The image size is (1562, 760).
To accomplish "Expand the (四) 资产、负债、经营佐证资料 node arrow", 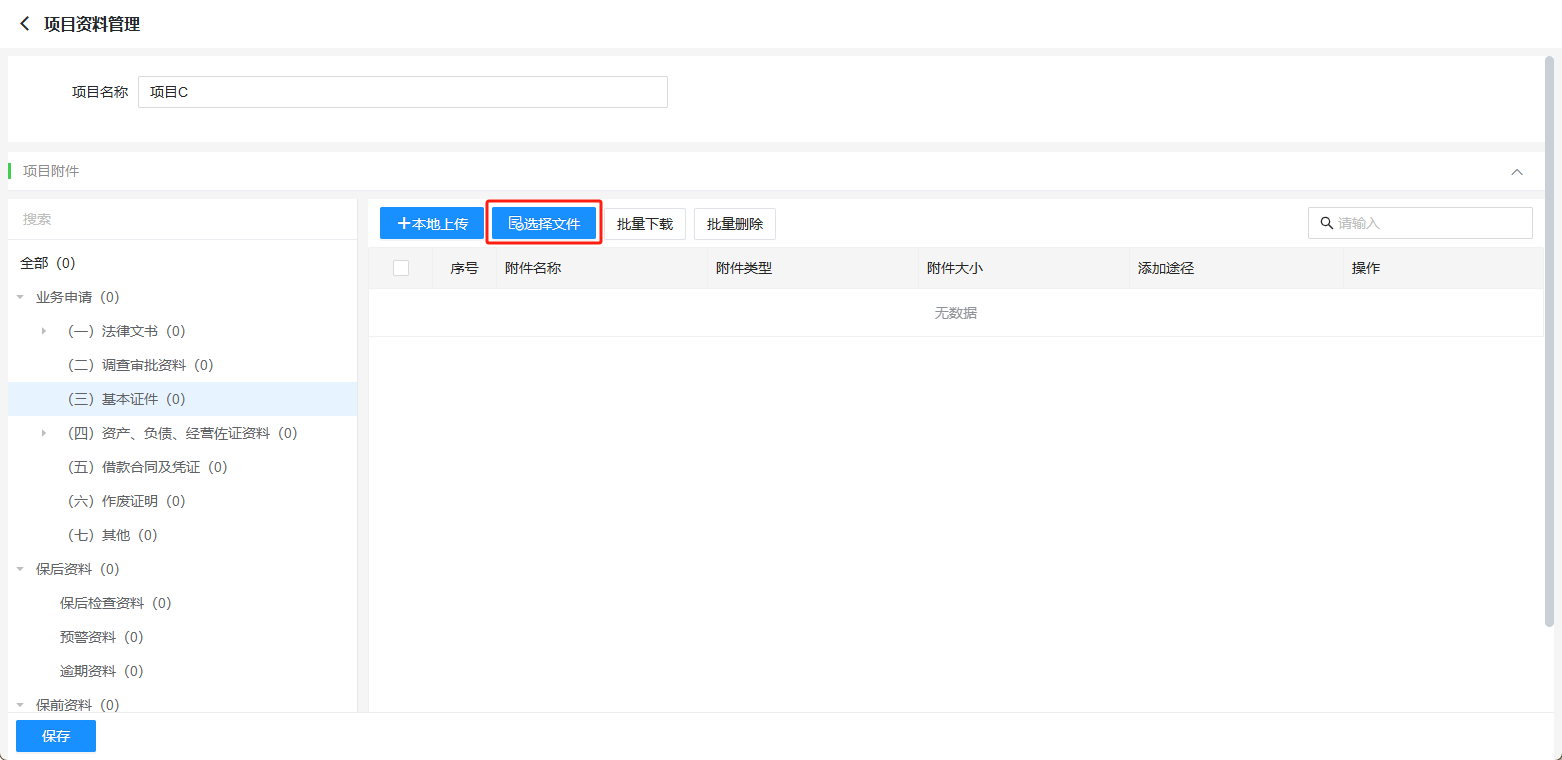I will pyautogui.click(x=44, y=433).
